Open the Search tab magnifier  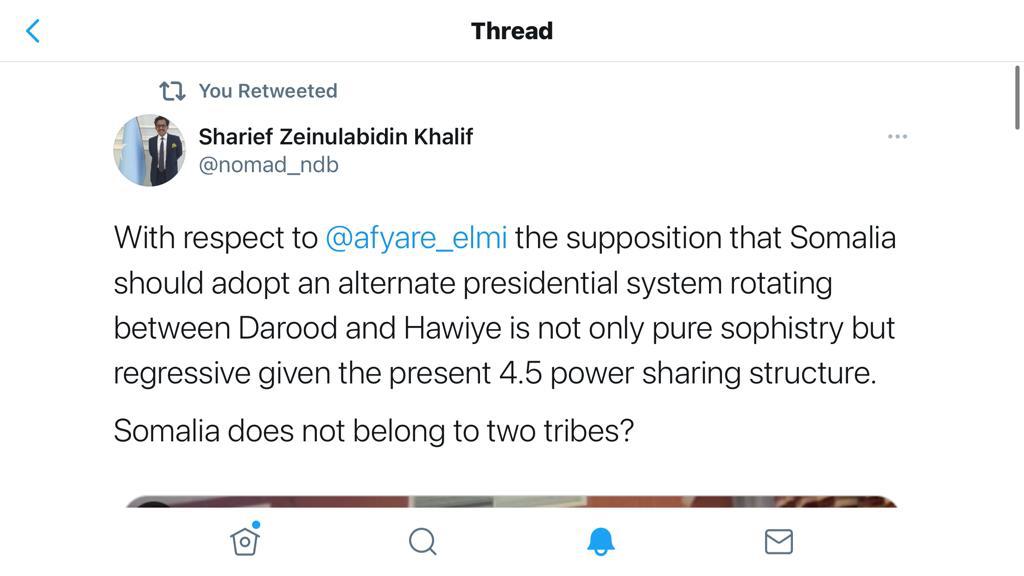423,541
